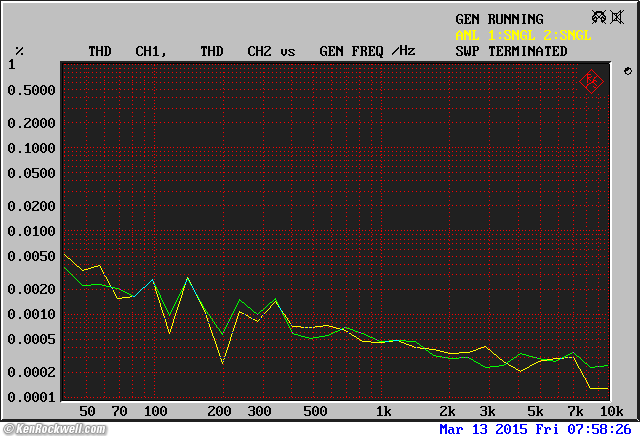Click the red Rohde & Schwarz diamond logo
The image size is (640, 436).
pos(592,79)
